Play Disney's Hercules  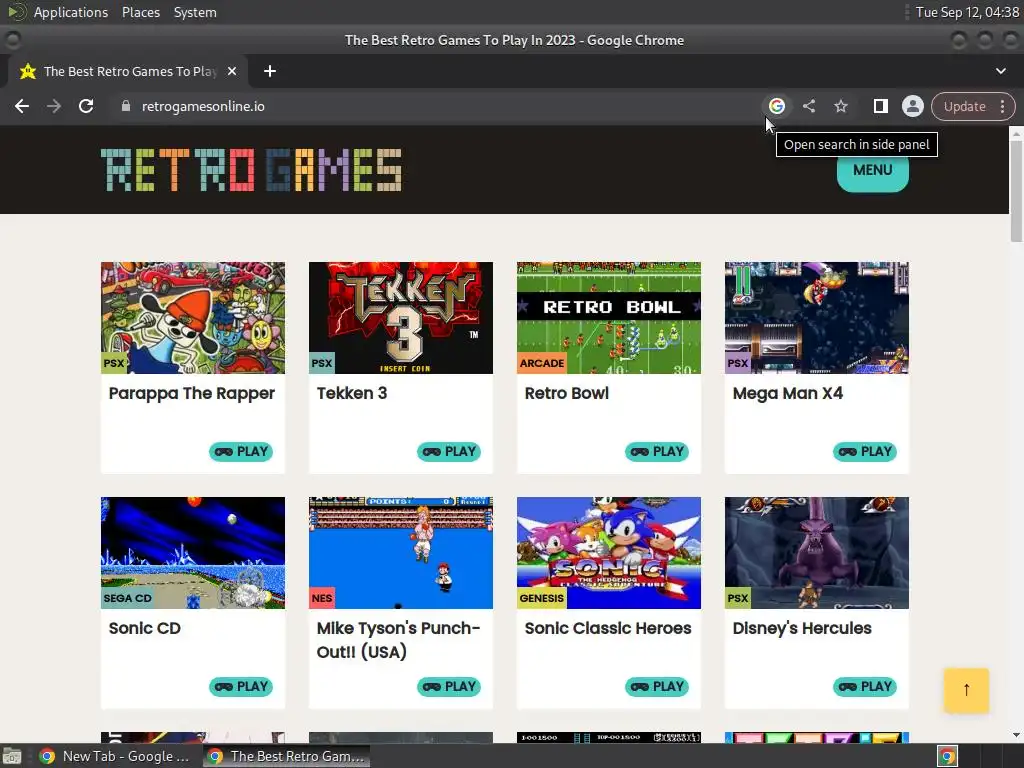(865, 687)
